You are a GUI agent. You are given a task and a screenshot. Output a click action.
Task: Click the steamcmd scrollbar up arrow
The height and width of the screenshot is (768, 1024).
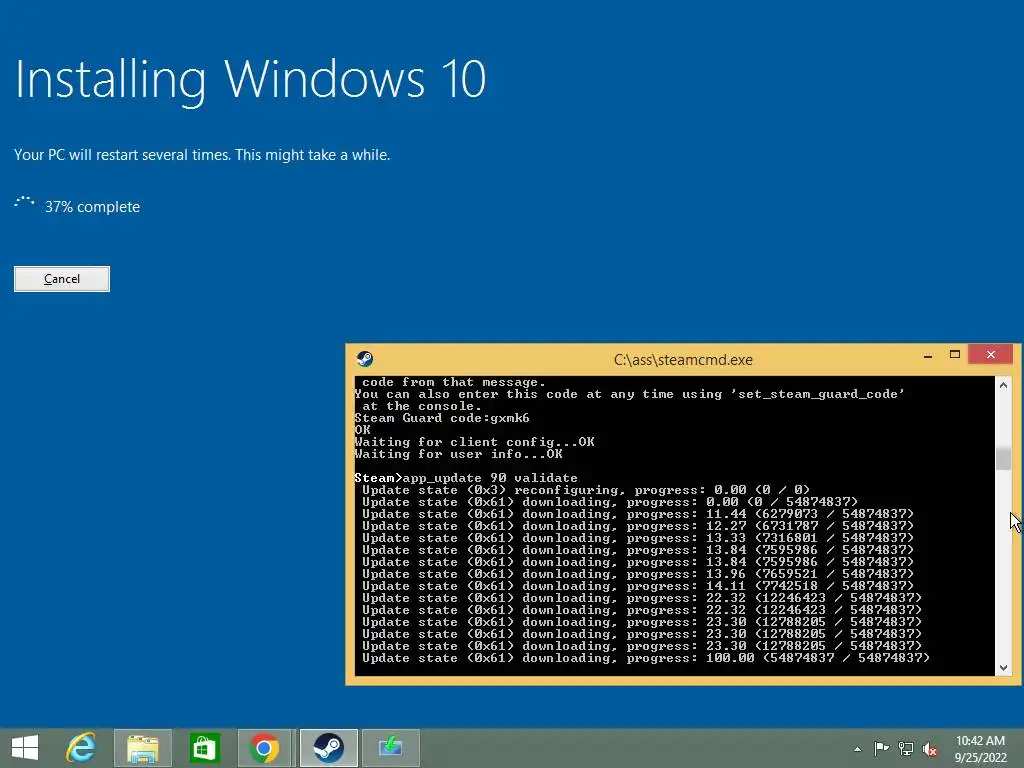coord(1003,385)
